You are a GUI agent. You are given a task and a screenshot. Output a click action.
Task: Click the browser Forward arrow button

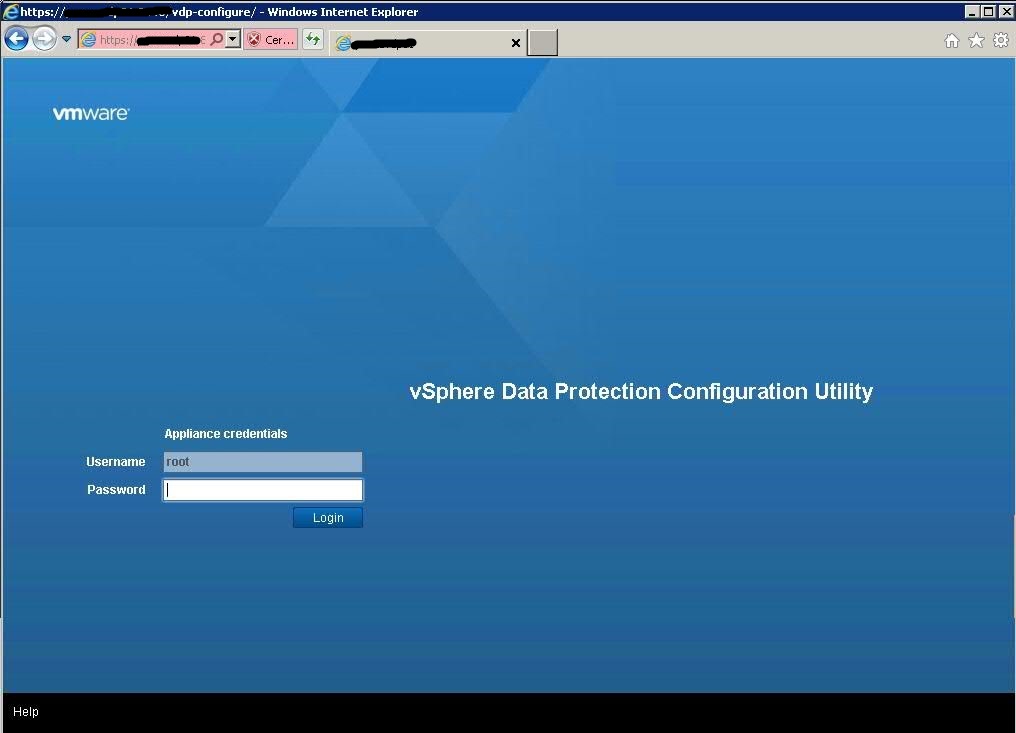[x=45, y=39]
